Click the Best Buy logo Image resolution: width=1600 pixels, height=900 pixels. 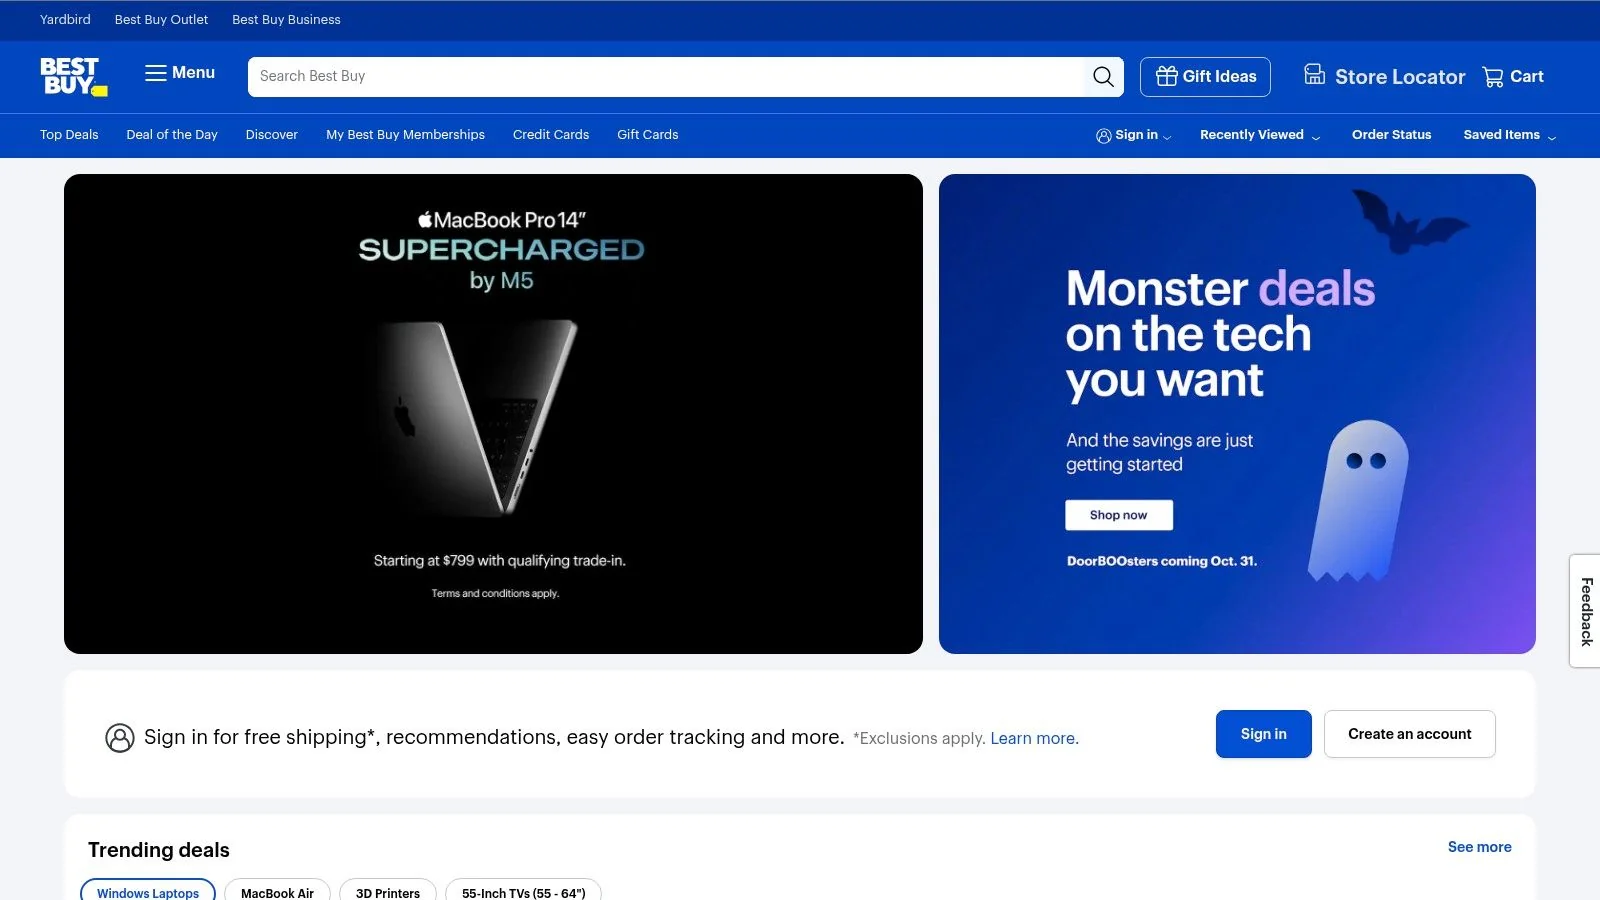click(x=74, y=76)
